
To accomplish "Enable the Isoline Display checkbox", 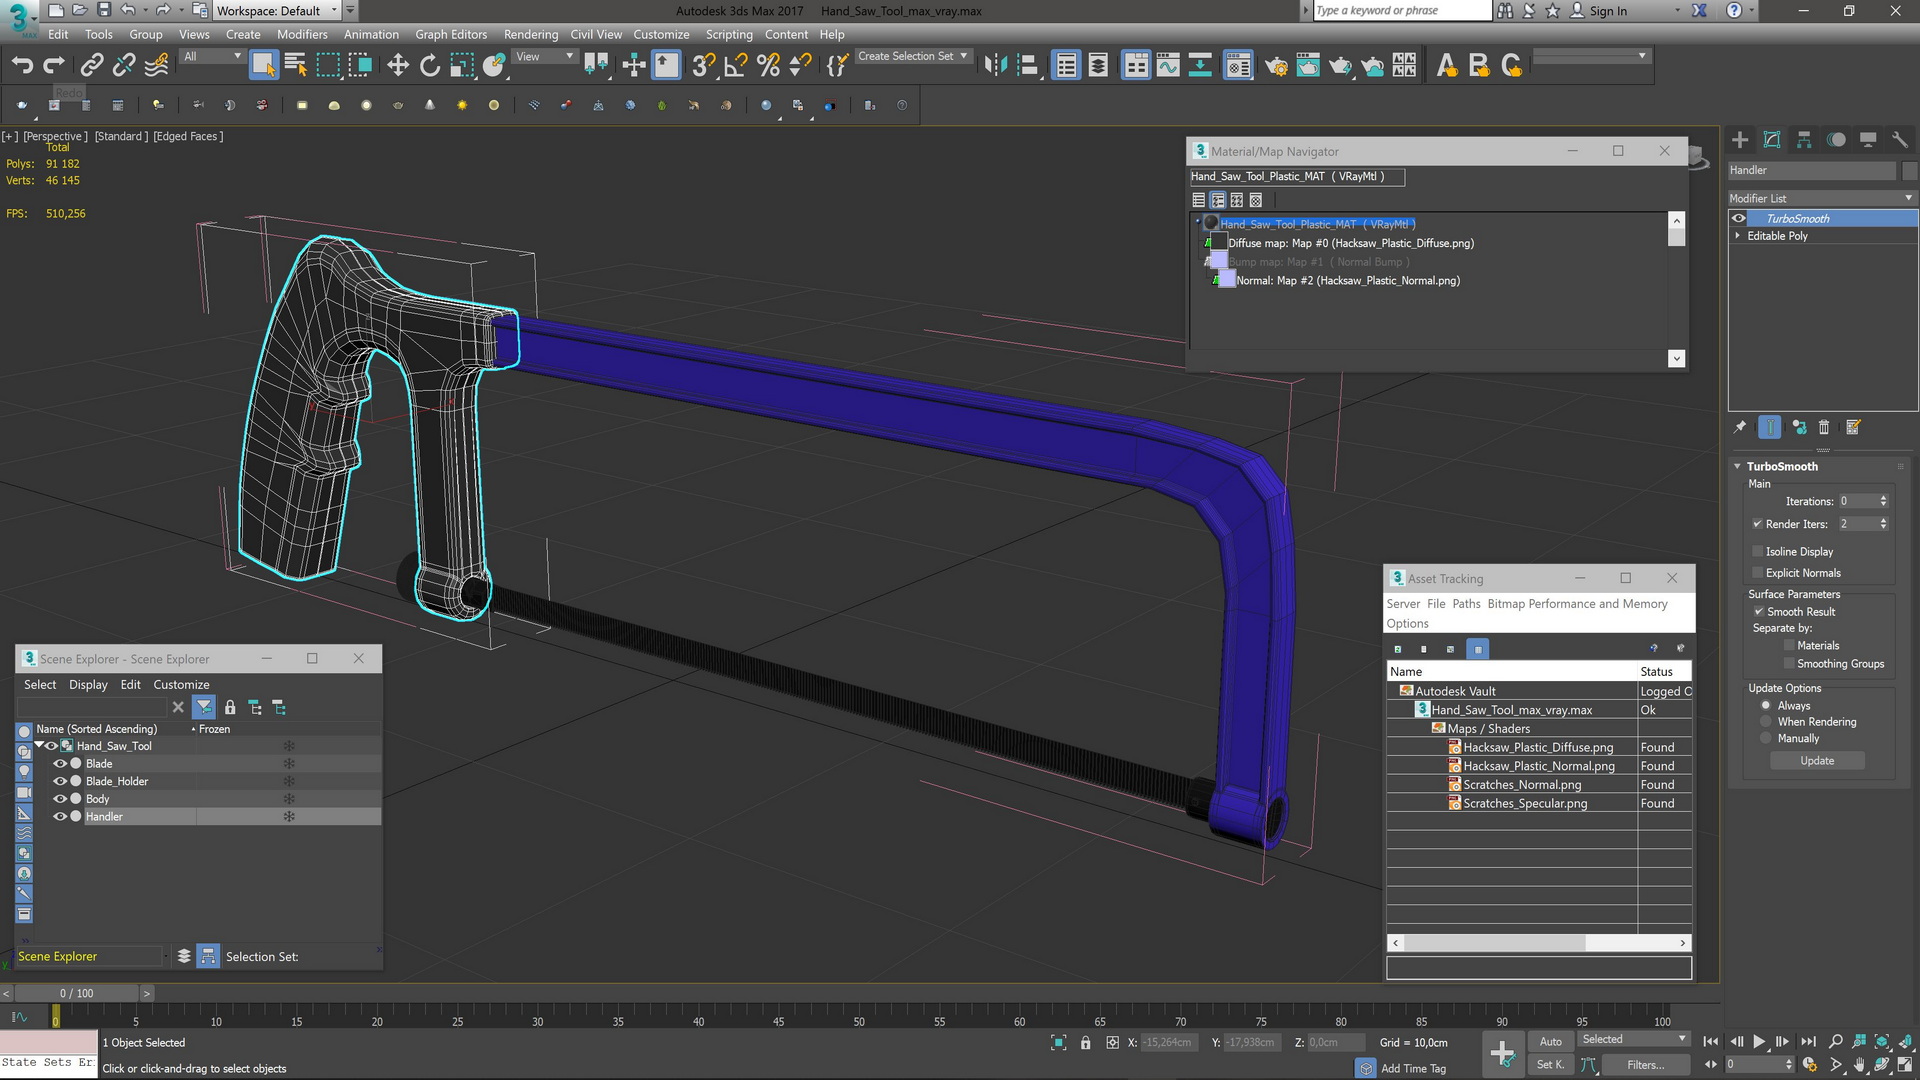I will pyautogui.click(x=1757, y=551).
